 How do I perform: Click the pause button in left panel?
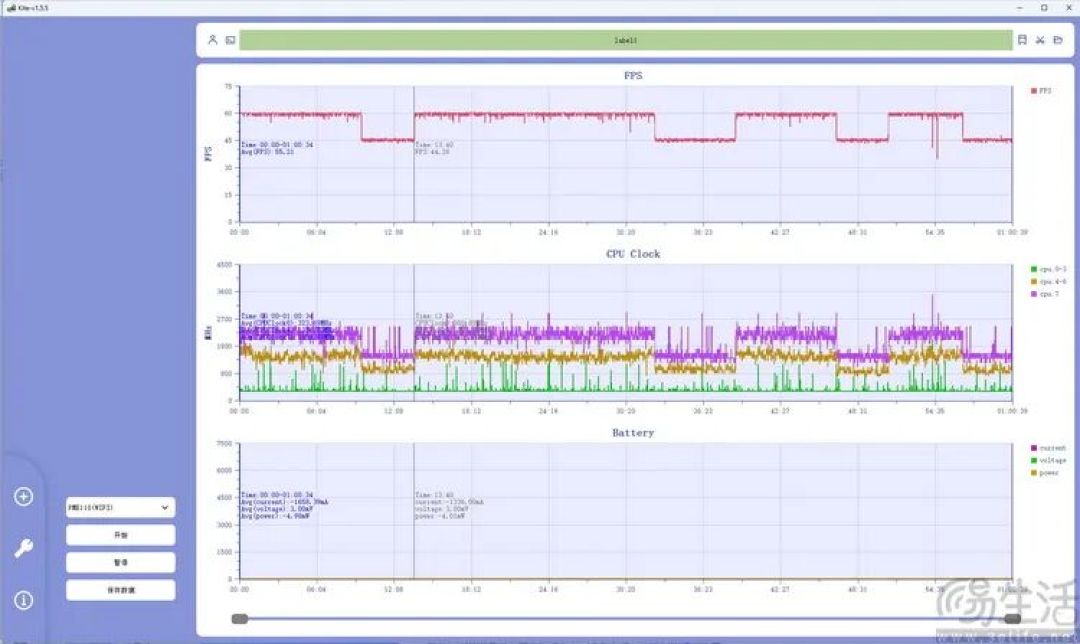pos(121,563)
